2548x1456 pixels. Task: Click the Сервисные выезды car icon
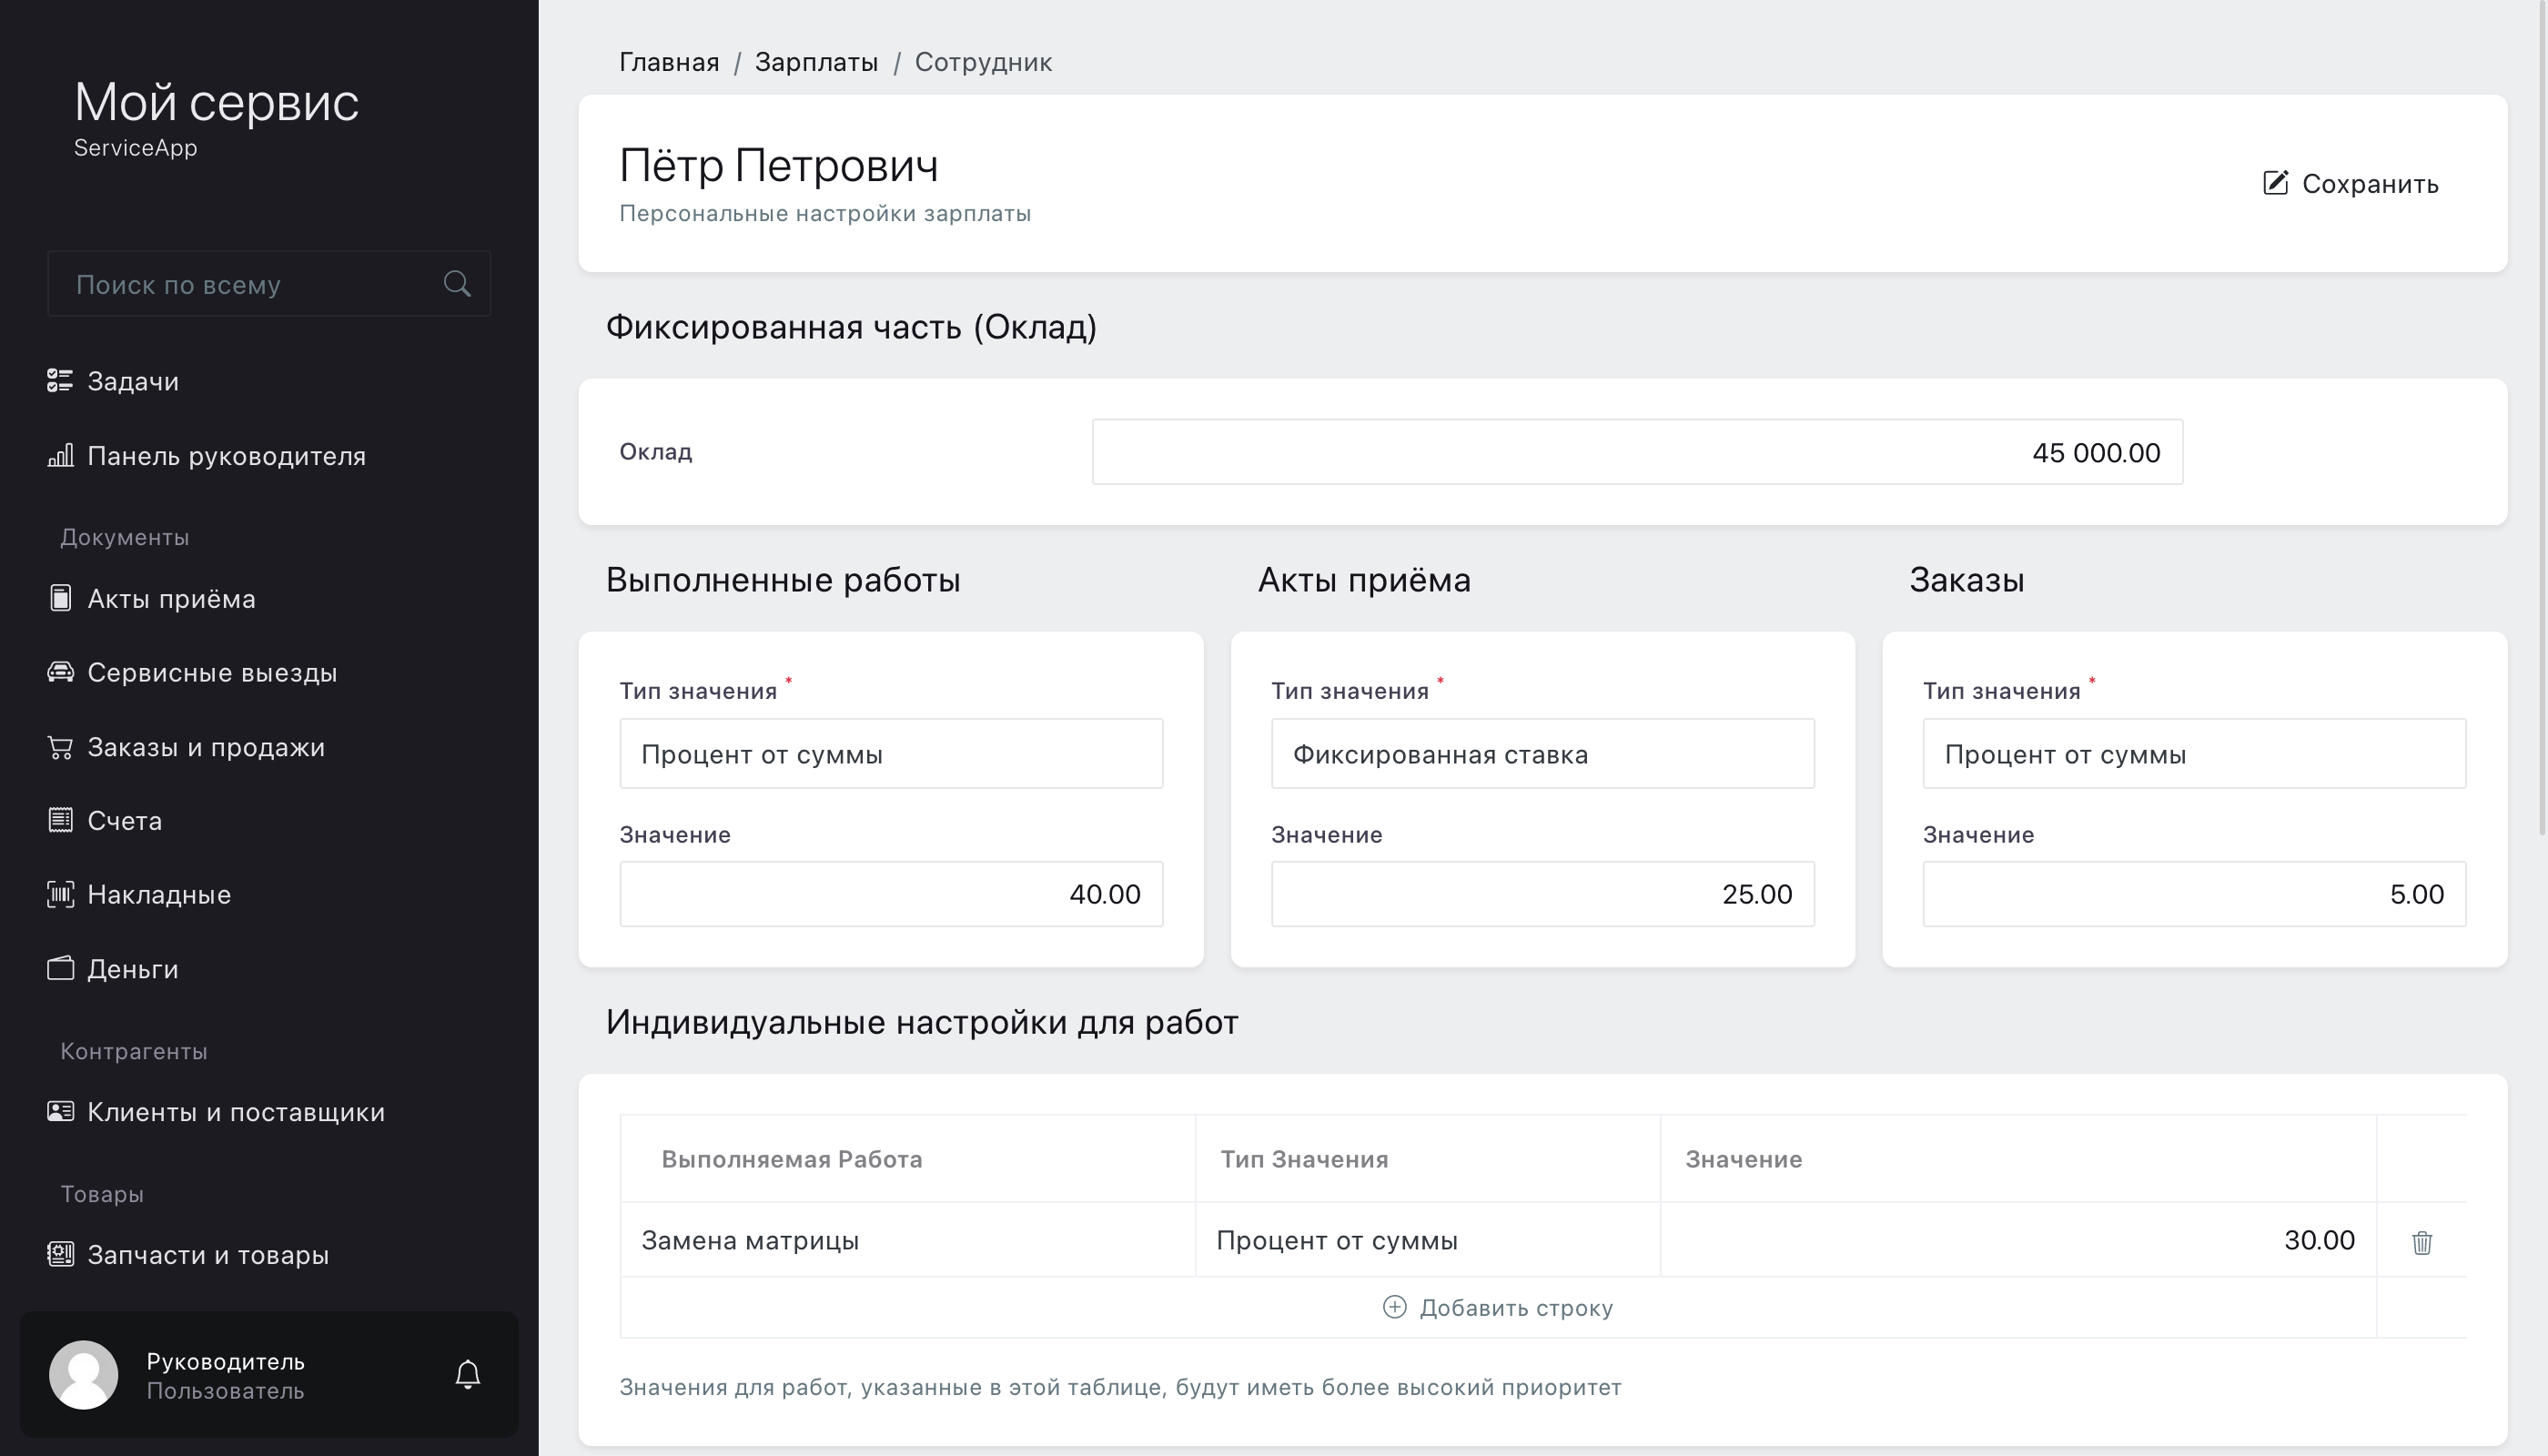[60, 672]
